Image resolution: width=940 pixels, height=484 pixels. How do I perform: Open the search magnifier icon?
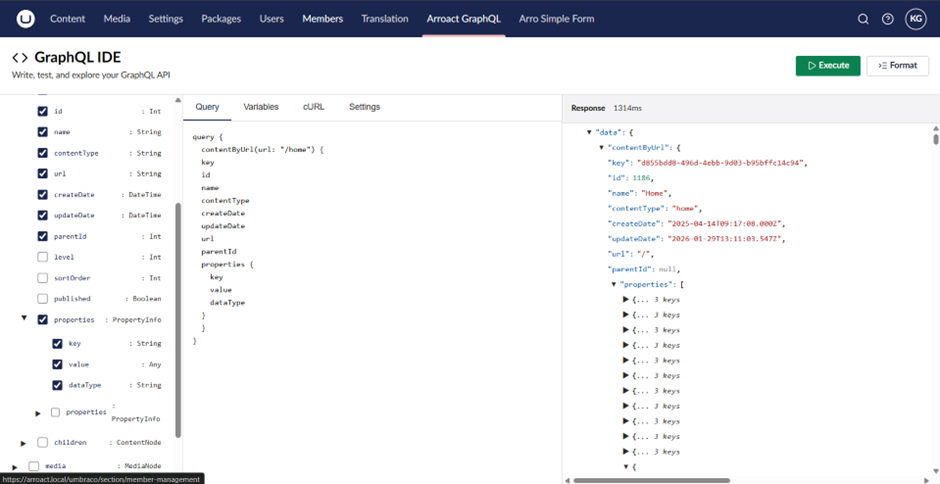pyautogui.click(x=863, y=19)
